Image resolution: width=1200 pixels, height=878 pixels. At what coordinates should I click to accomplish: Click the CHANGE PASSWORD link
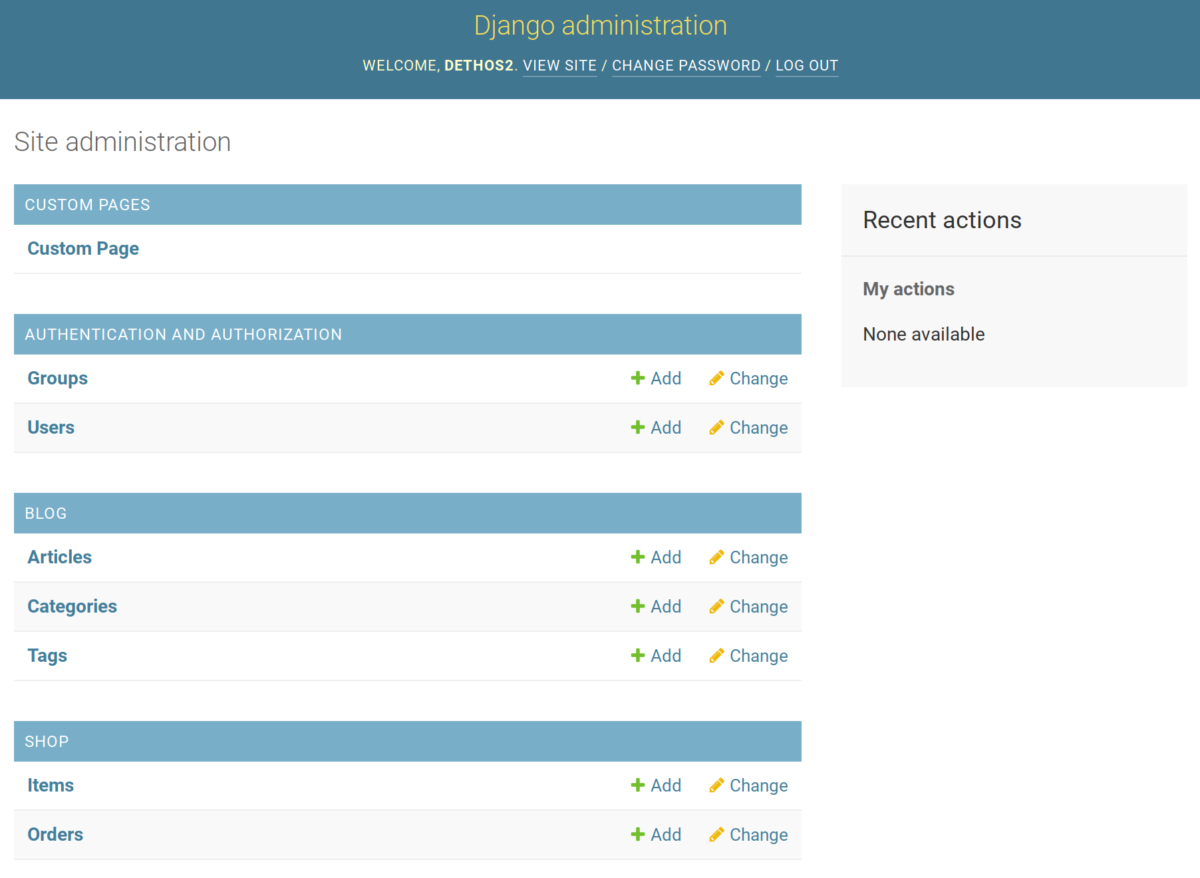click(x=686, y=65)
